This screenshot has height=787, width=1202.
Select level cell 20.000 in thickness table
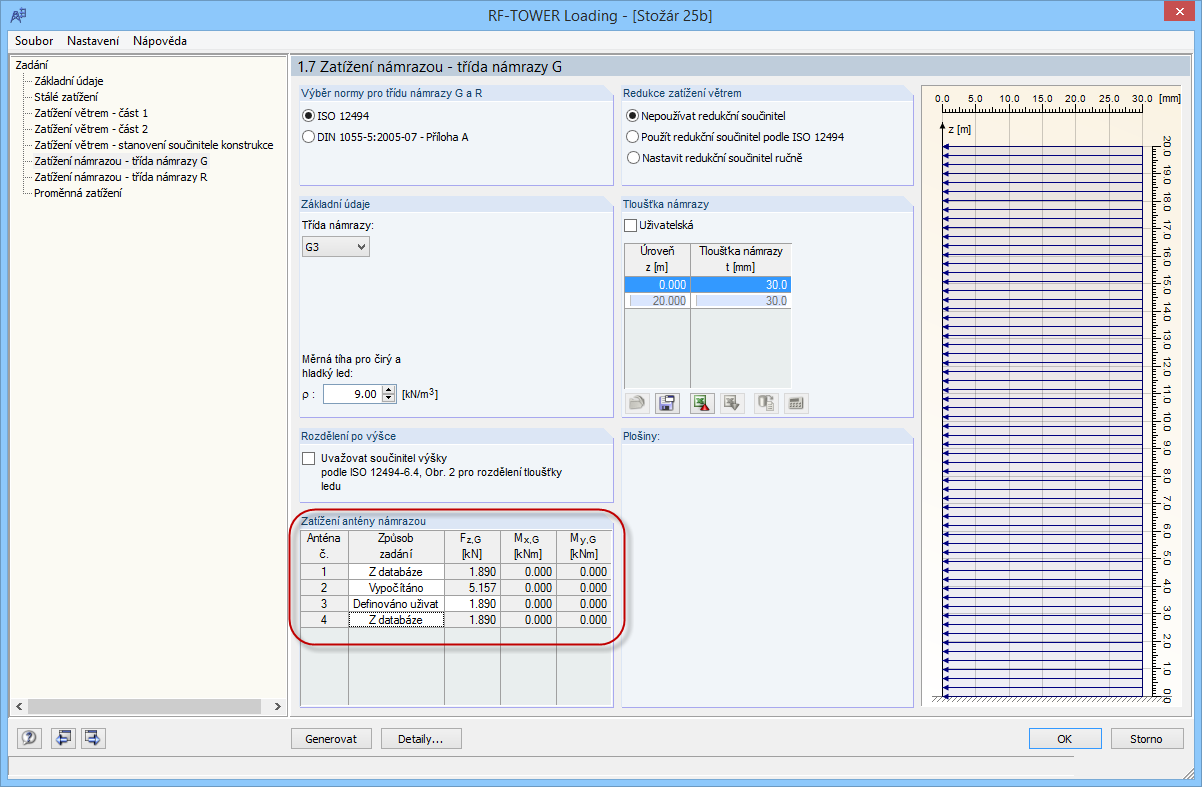click(657, 300)
